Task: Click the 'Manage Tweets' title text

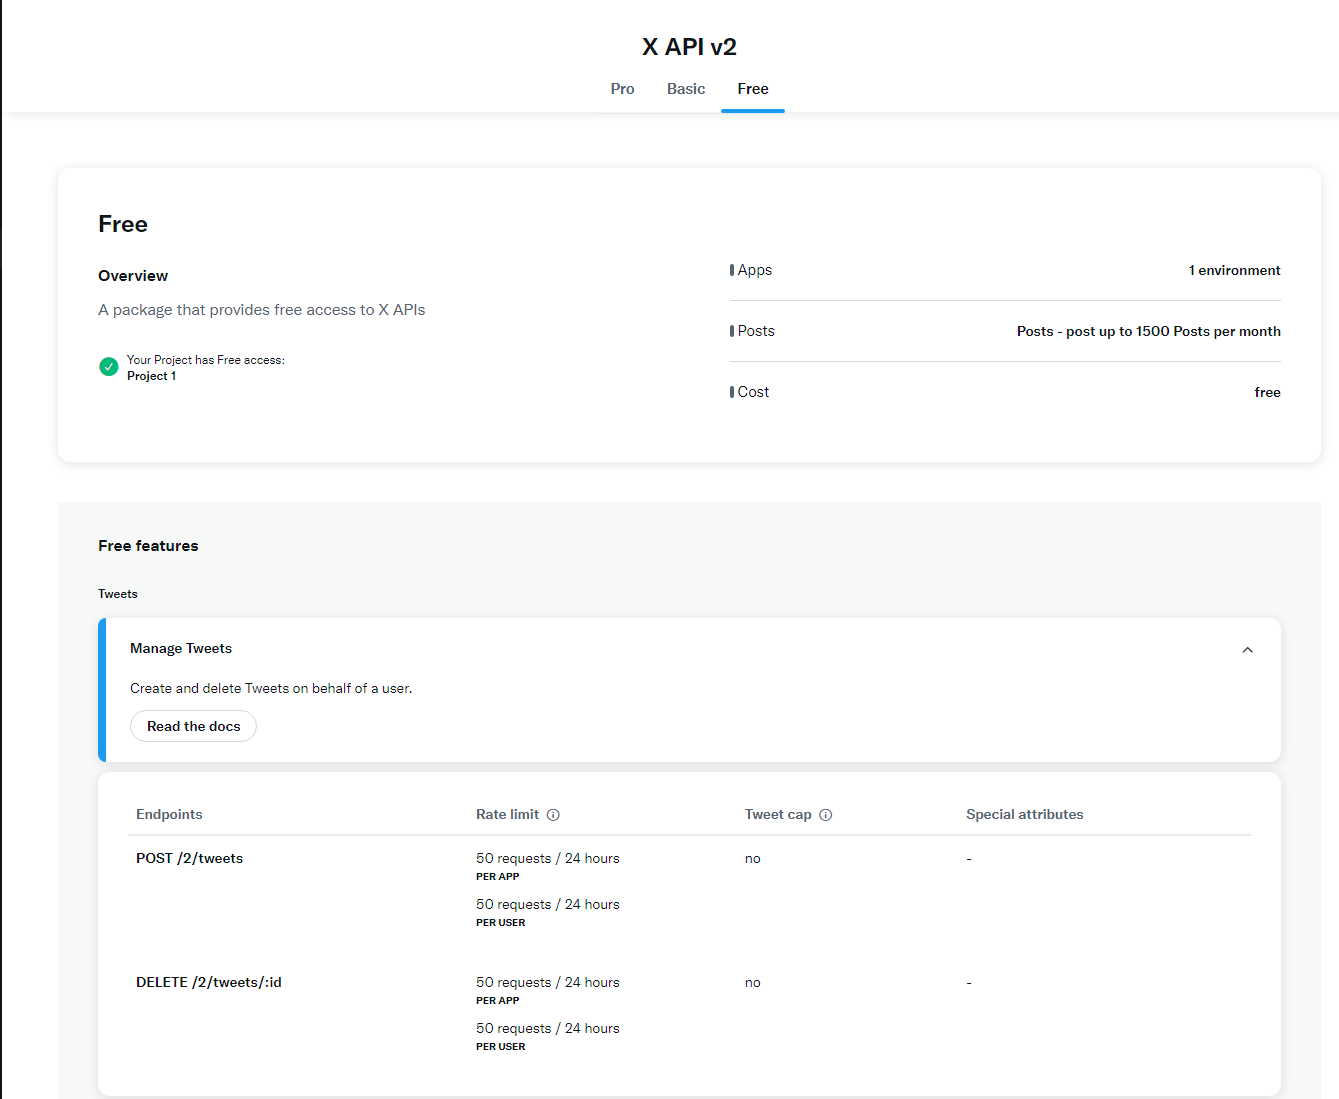Action: (181, 648)
